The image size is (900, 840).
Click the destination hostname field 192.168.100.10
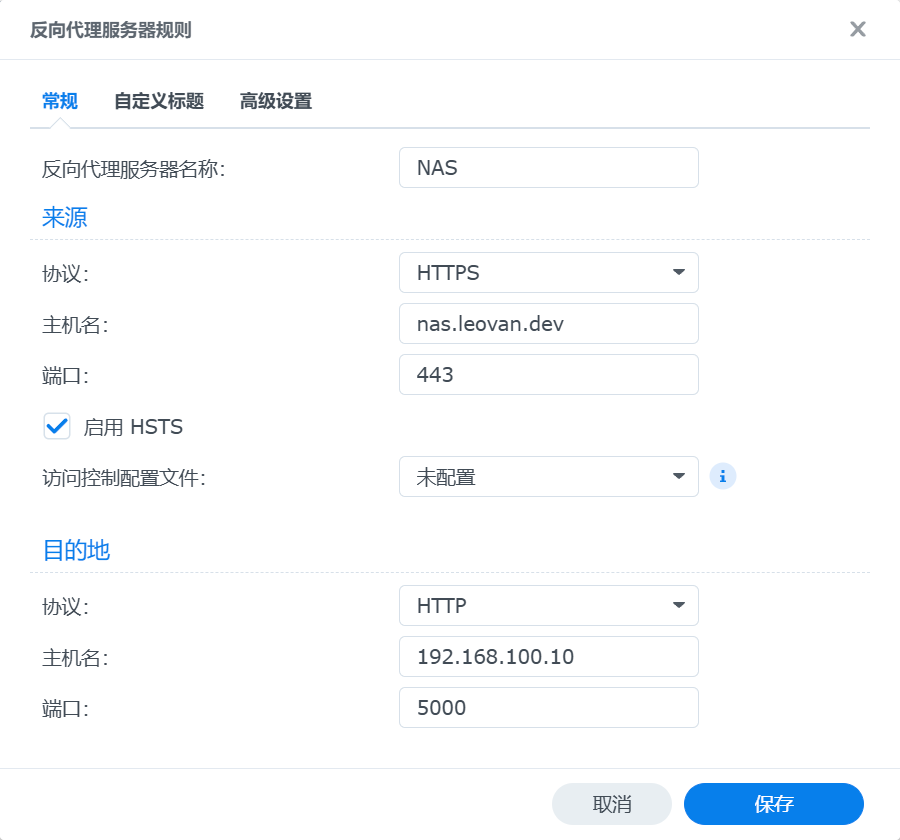point(548,656)
